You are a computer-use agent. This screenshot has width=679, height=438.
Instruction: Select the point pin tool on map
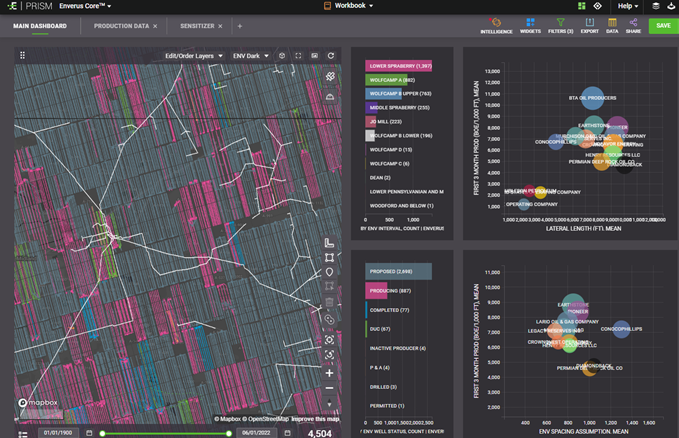click(x=330, y=272)
